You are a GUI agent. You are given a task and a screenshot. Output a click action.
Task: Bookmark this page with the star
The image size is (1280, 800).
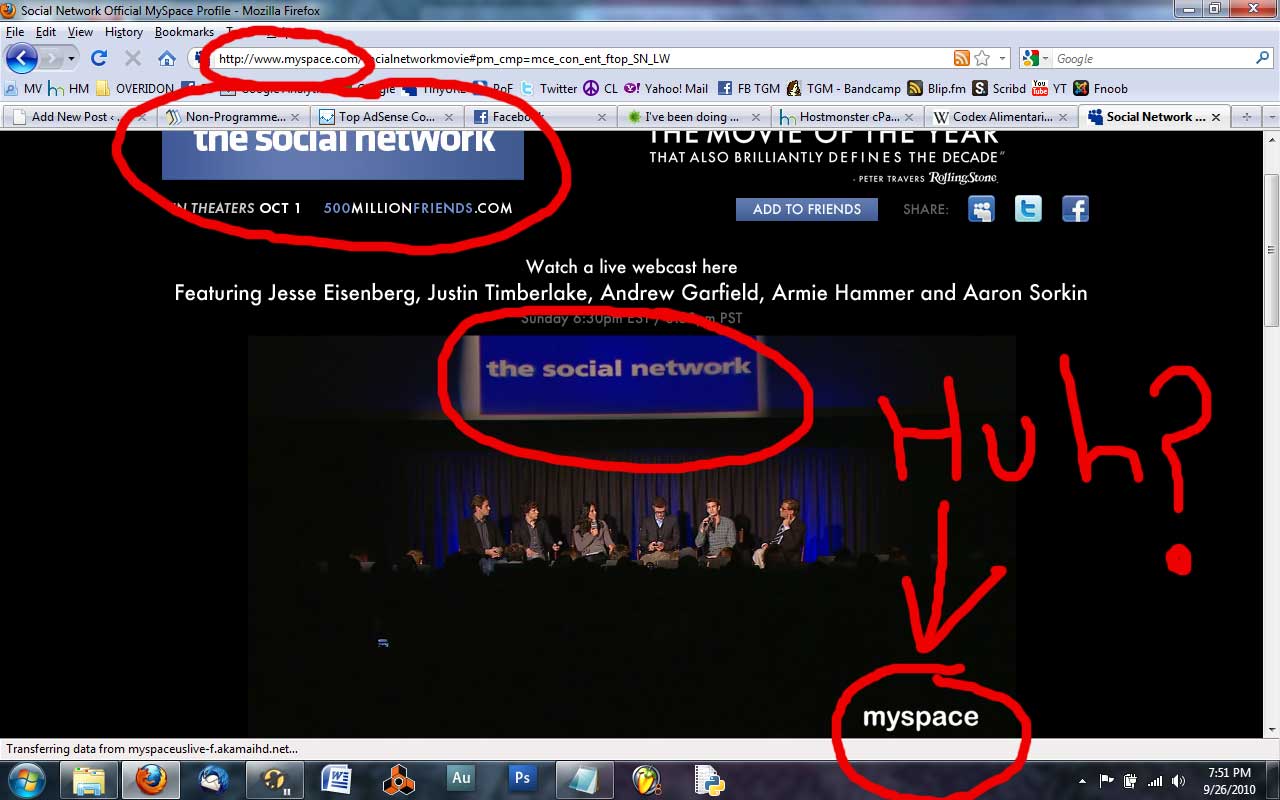982,58
